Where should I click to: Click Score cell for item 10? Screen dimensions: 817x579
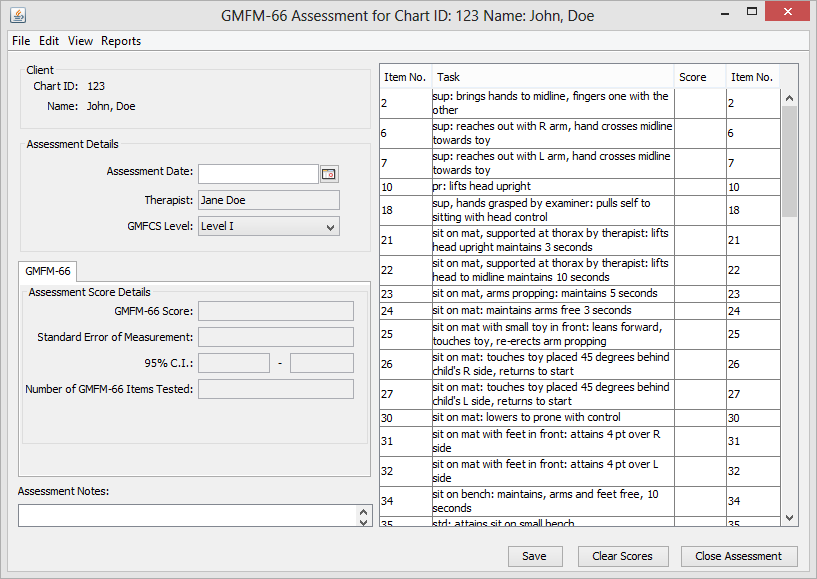point(700,187)
